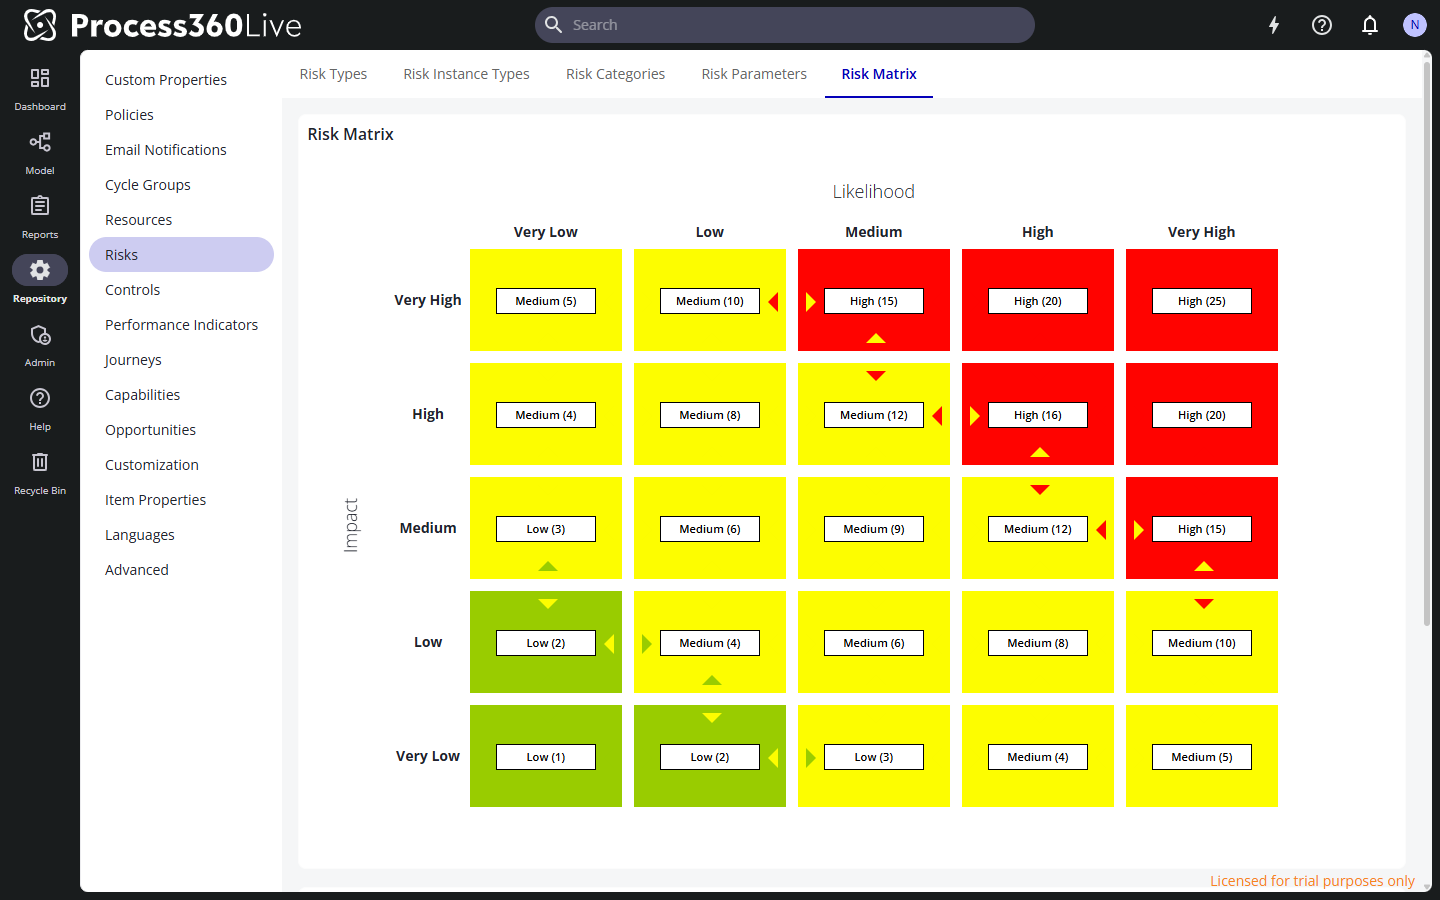Open Opportunities
The height and width of the screenshot is (900, 1440).
point(181,430)
